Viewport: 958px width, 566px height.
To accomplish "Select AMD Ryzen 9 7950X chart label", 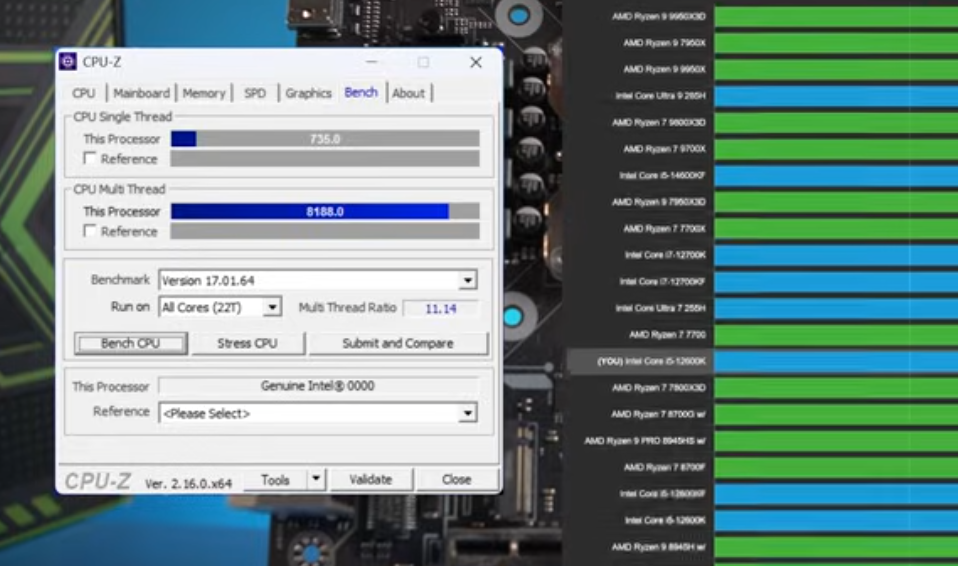I will point(664,43).
